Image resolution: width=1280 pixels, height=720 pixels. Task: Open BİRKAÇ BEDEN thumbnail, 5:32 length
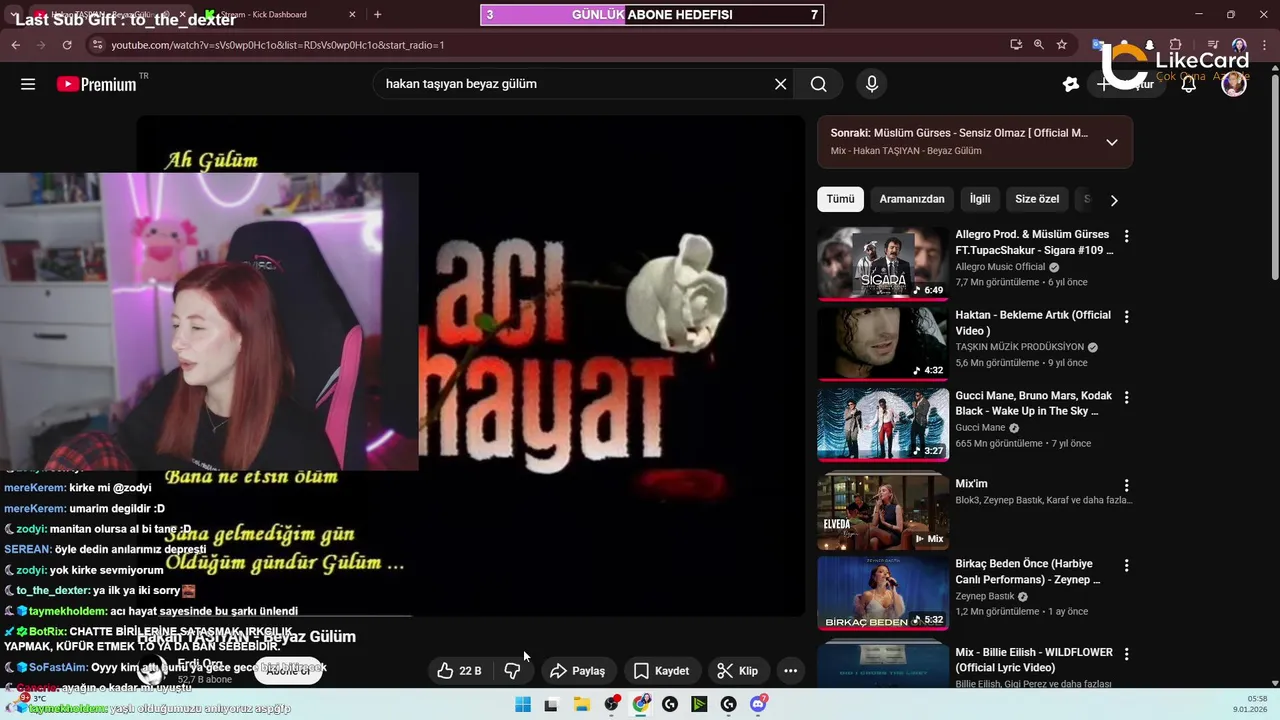coord(883,592)
